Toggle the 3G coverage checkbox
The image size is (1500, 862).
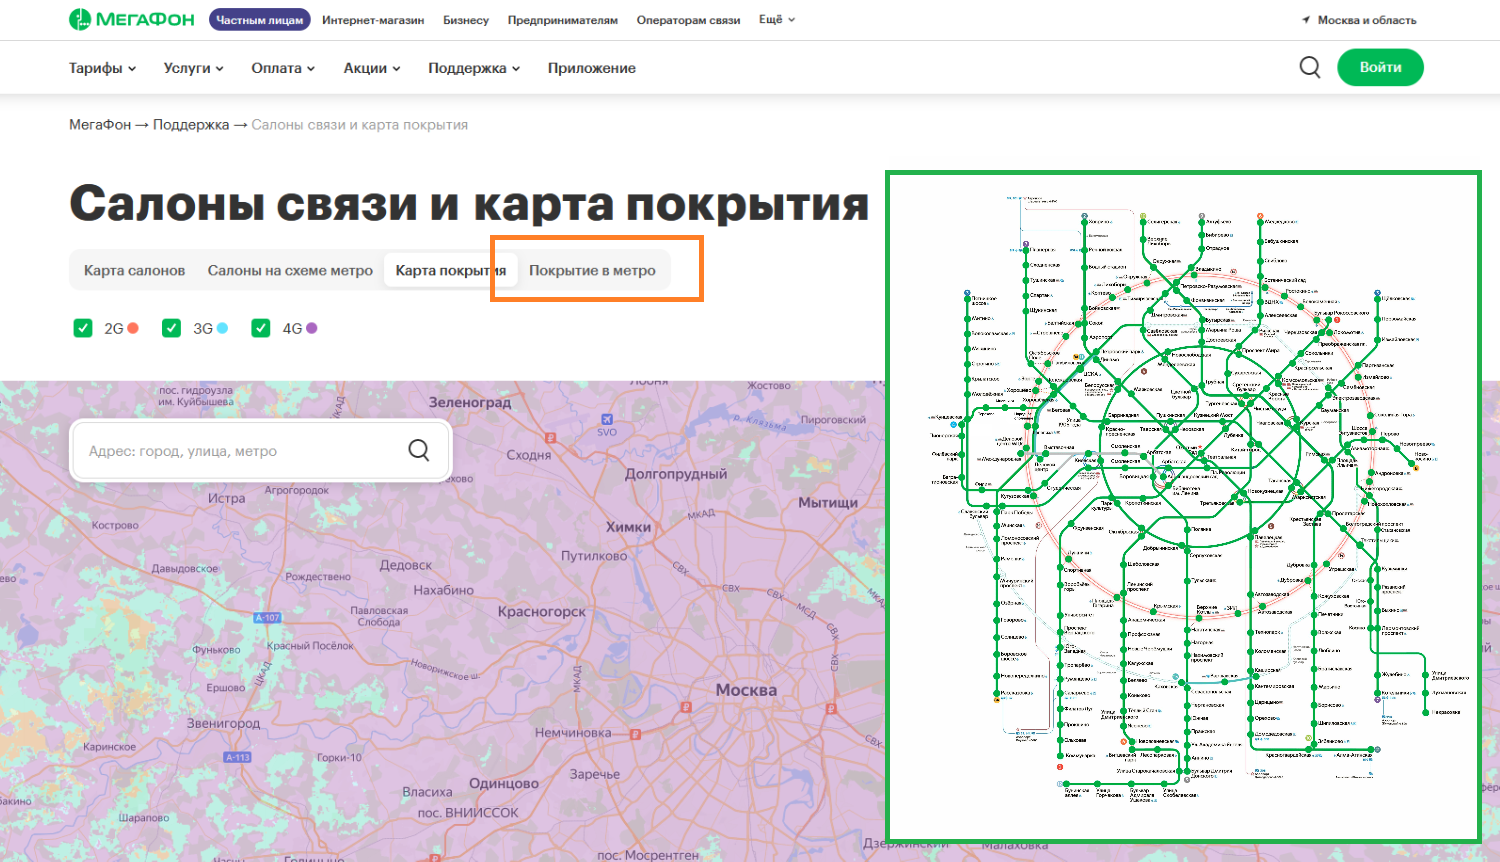[x=172, y=328]
